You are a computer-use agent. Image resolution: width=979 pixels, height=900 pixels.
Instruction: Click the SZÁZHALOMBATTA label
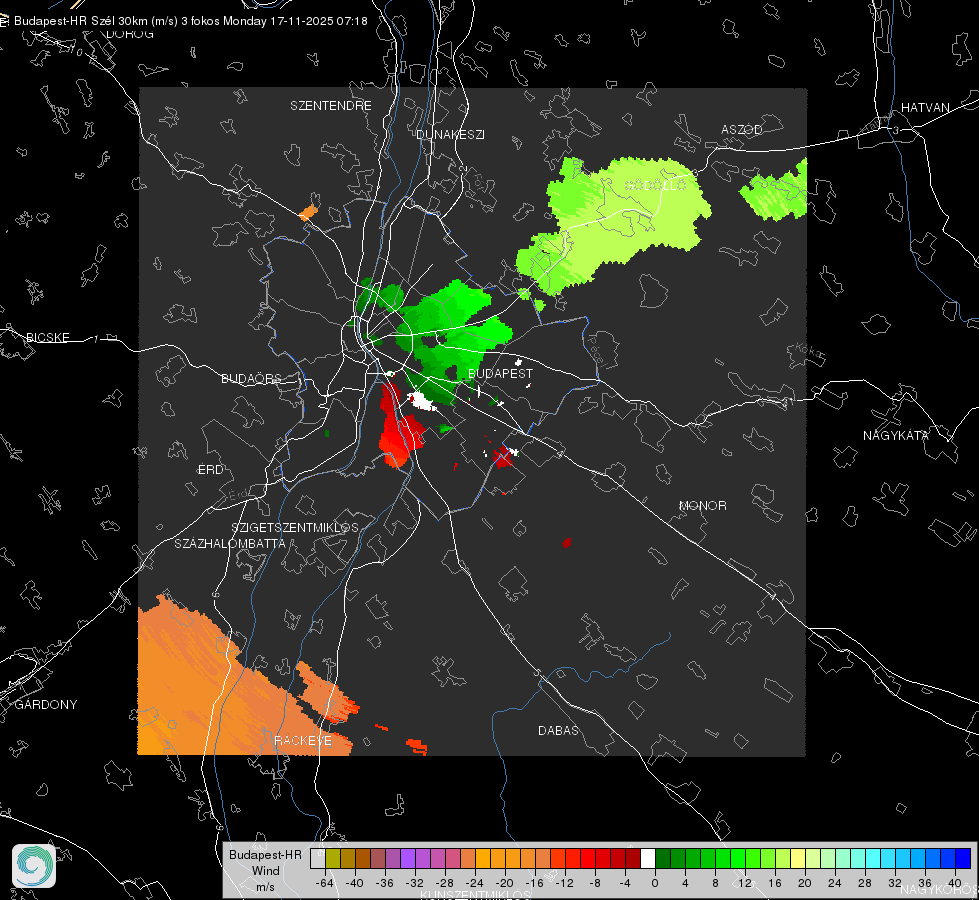pos(230,543)
